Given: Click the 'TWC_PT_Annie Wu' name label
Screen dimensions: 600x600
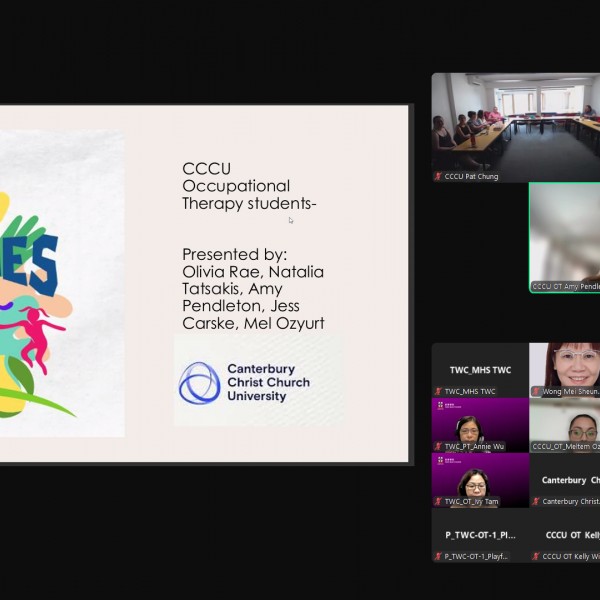Looking at the screenshot, I should click(474, 447).
